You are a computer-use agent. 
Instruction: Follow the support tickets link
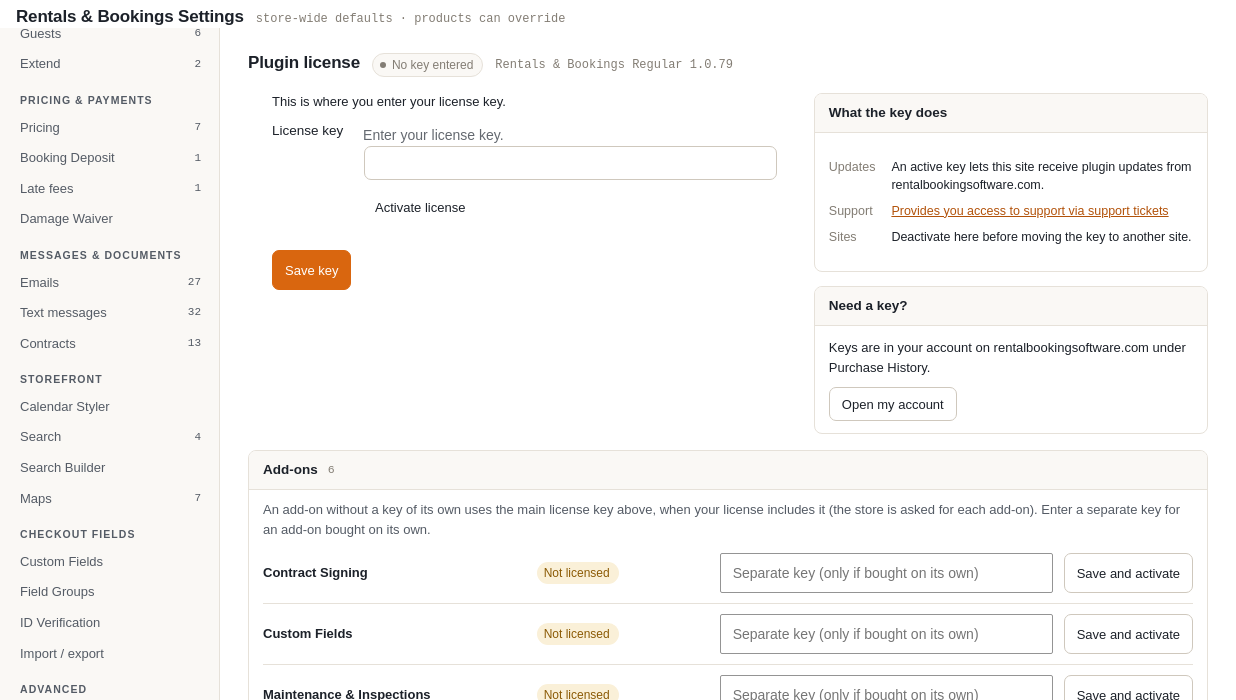[x=1029, y=211]
